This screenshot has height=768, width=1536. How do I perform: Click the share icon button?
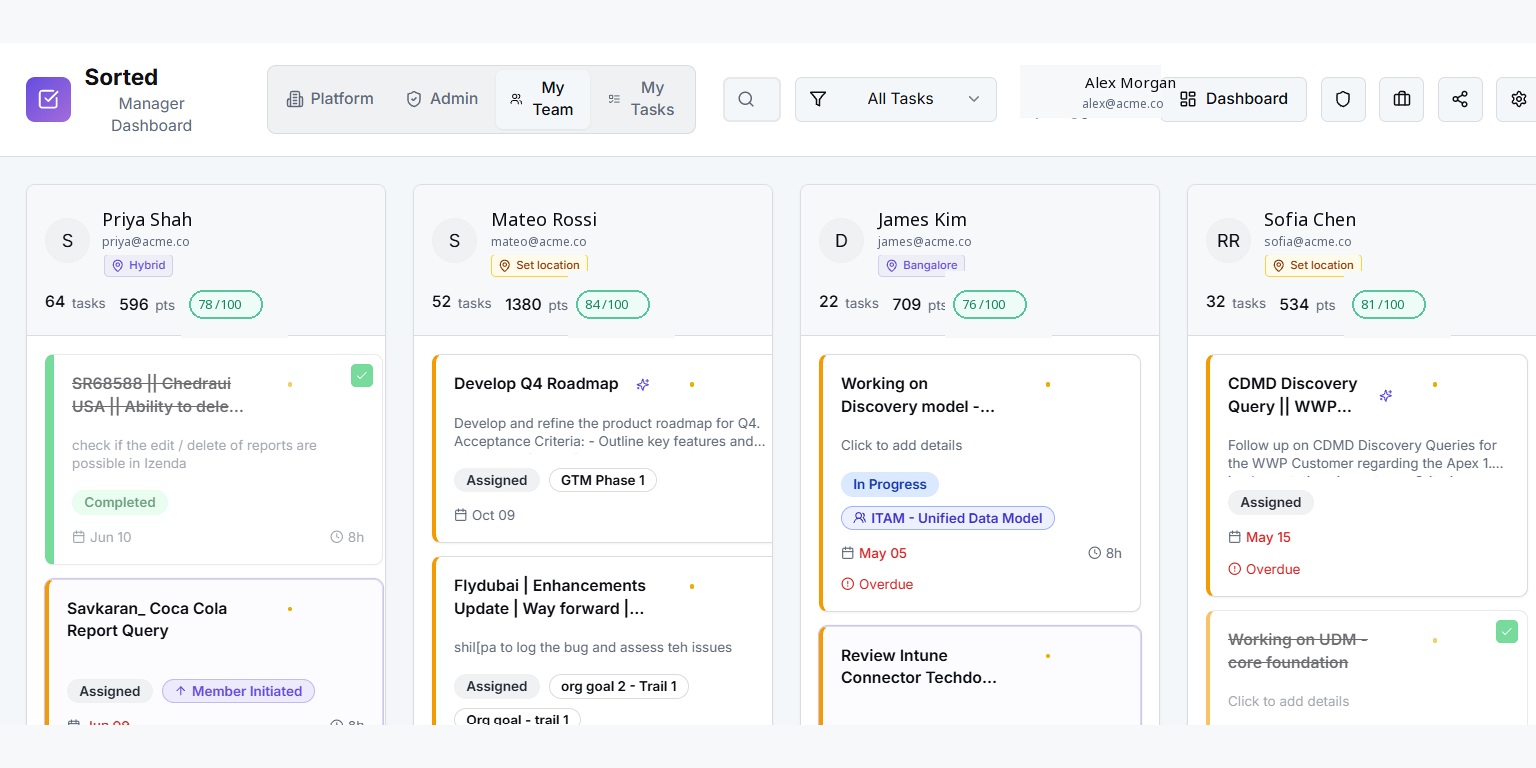pyautogui.click(x=1460, y=99)
